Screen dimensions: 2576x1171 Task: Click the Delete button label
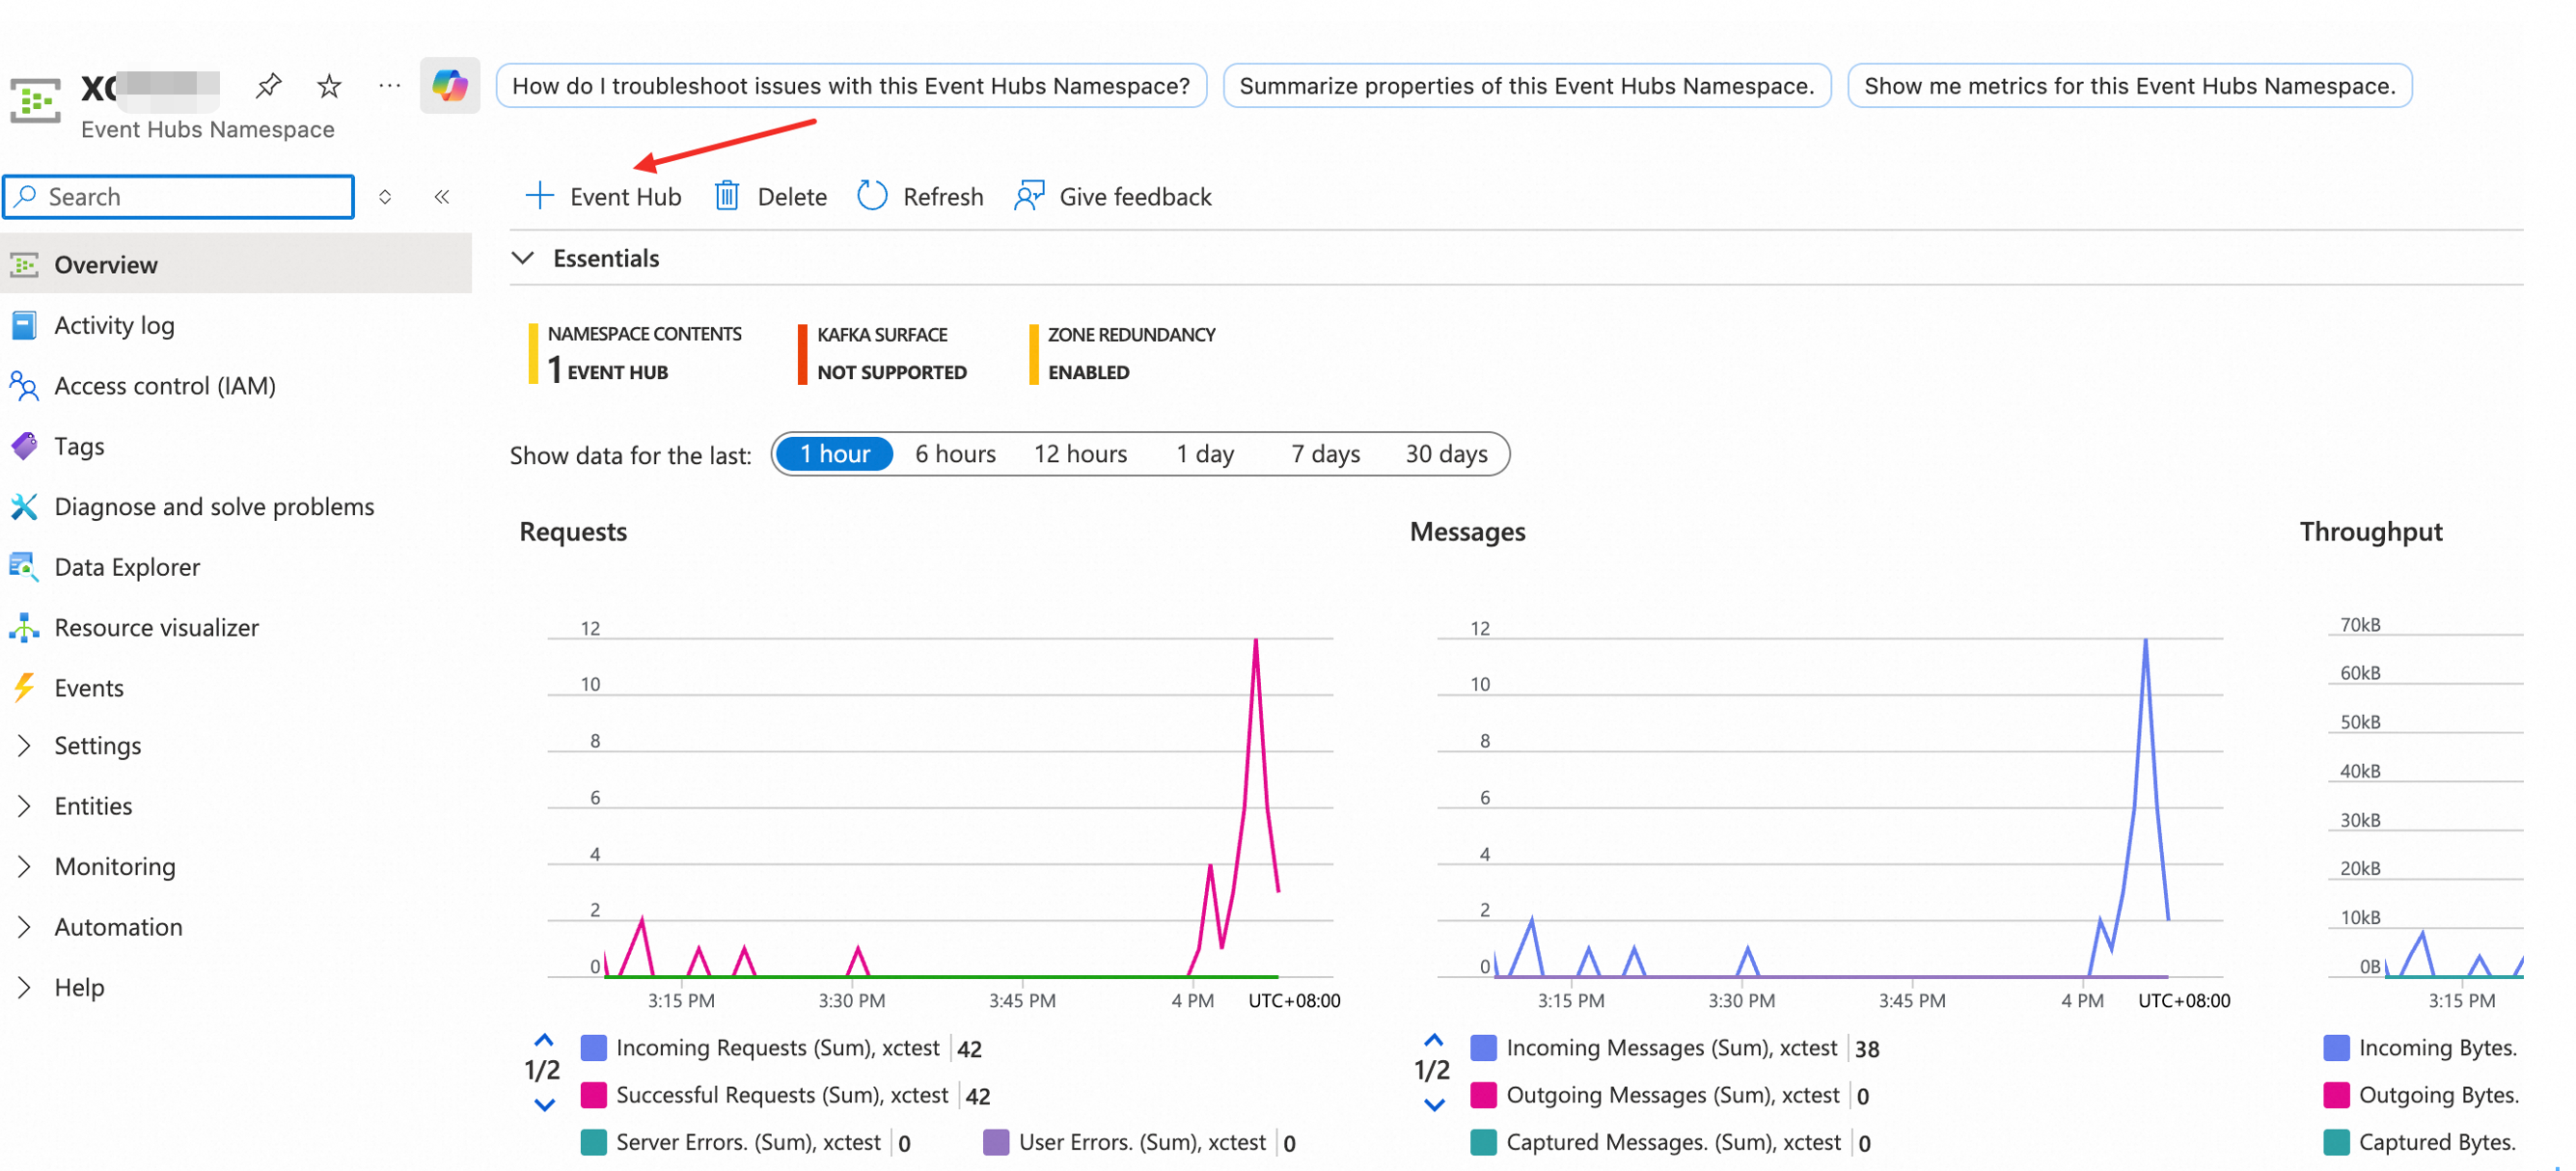pos(792,197)
